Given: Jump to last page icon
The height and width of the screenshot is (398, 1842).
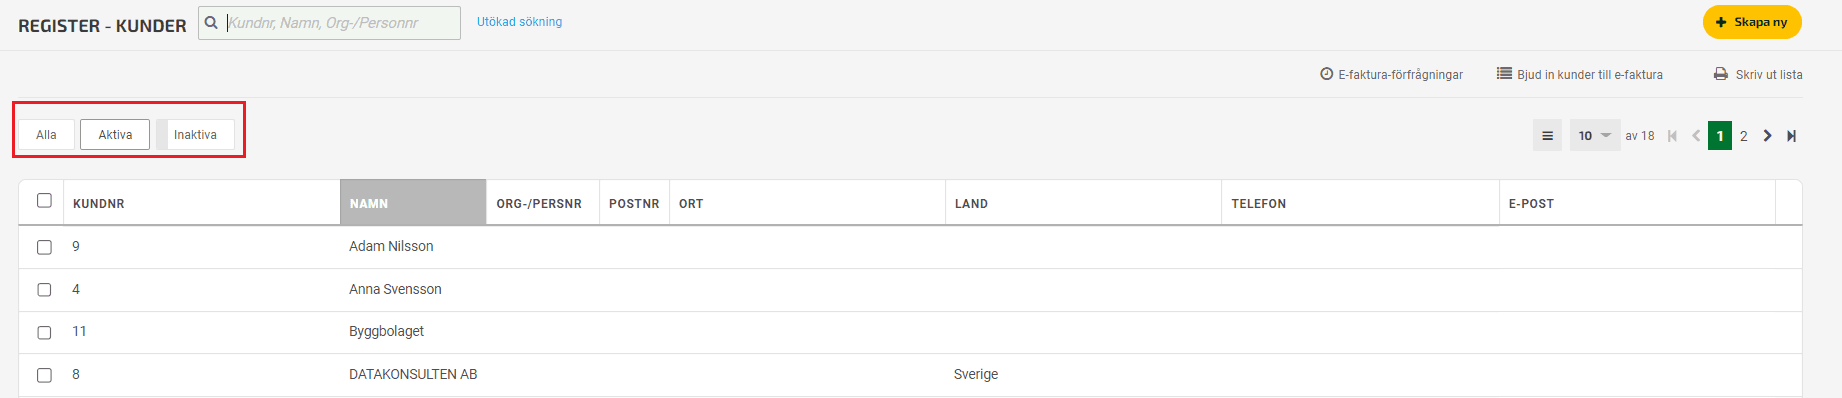Looking at the screenshot, I should [x=1791, y=136].
